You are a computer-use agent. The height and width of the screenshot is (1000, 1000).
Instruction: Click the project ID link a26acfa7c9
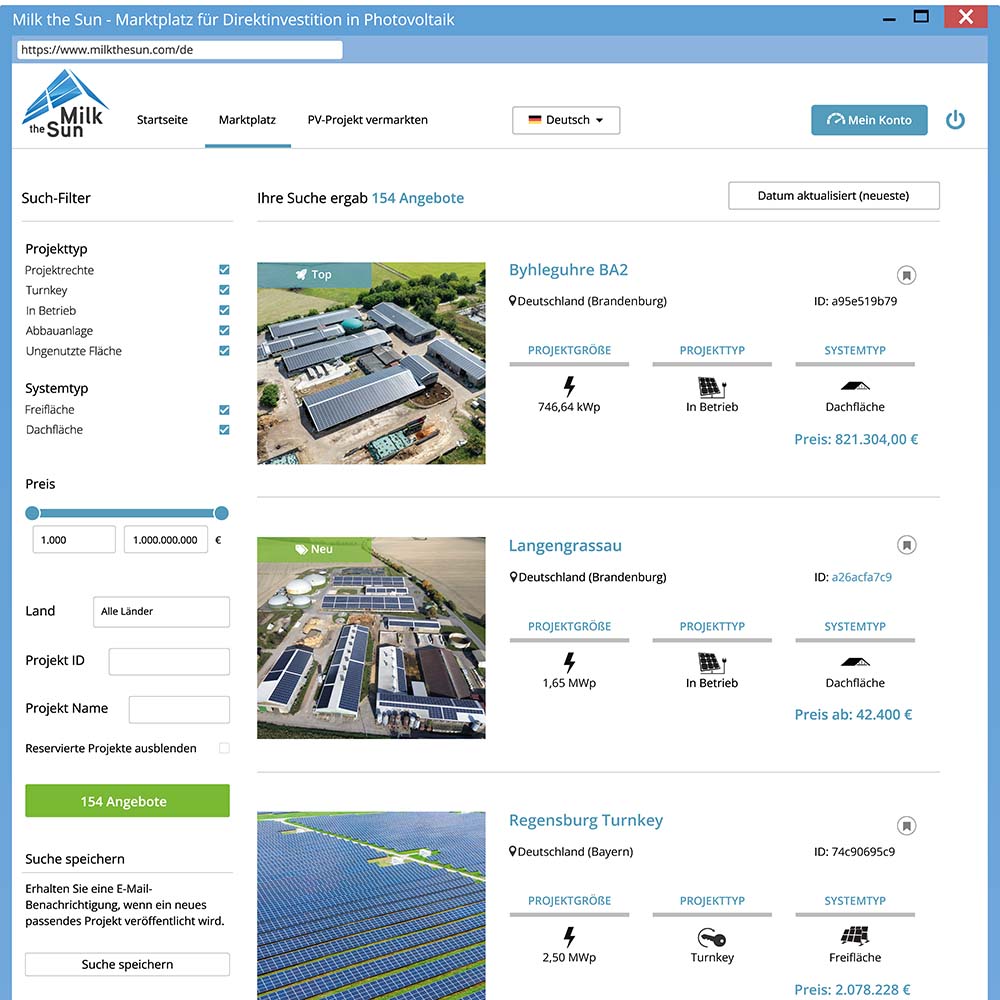(861, 577)
